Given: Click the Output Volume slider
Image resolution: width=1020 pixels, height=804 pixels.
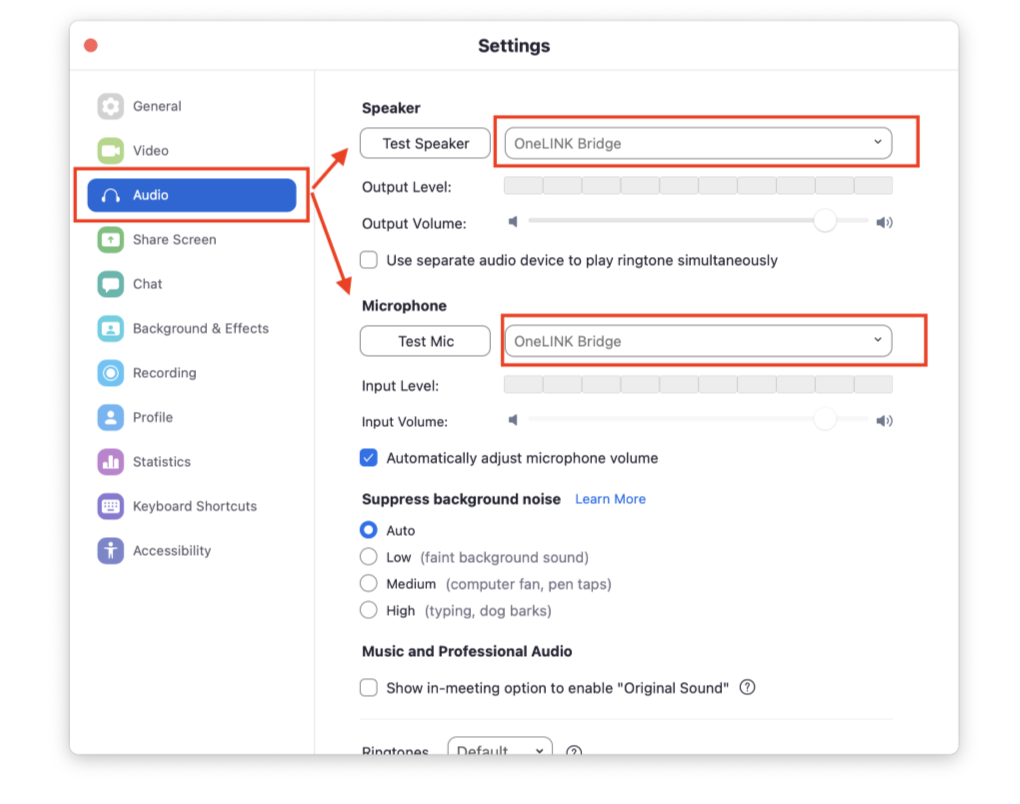Looking at the screenshot, I should (698, 221).
